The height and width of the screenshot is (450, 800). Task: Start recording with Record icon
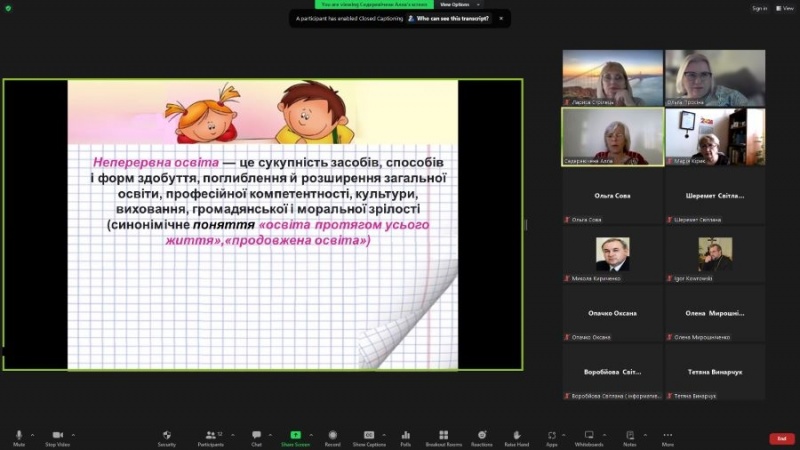click(x=332, y=437)
